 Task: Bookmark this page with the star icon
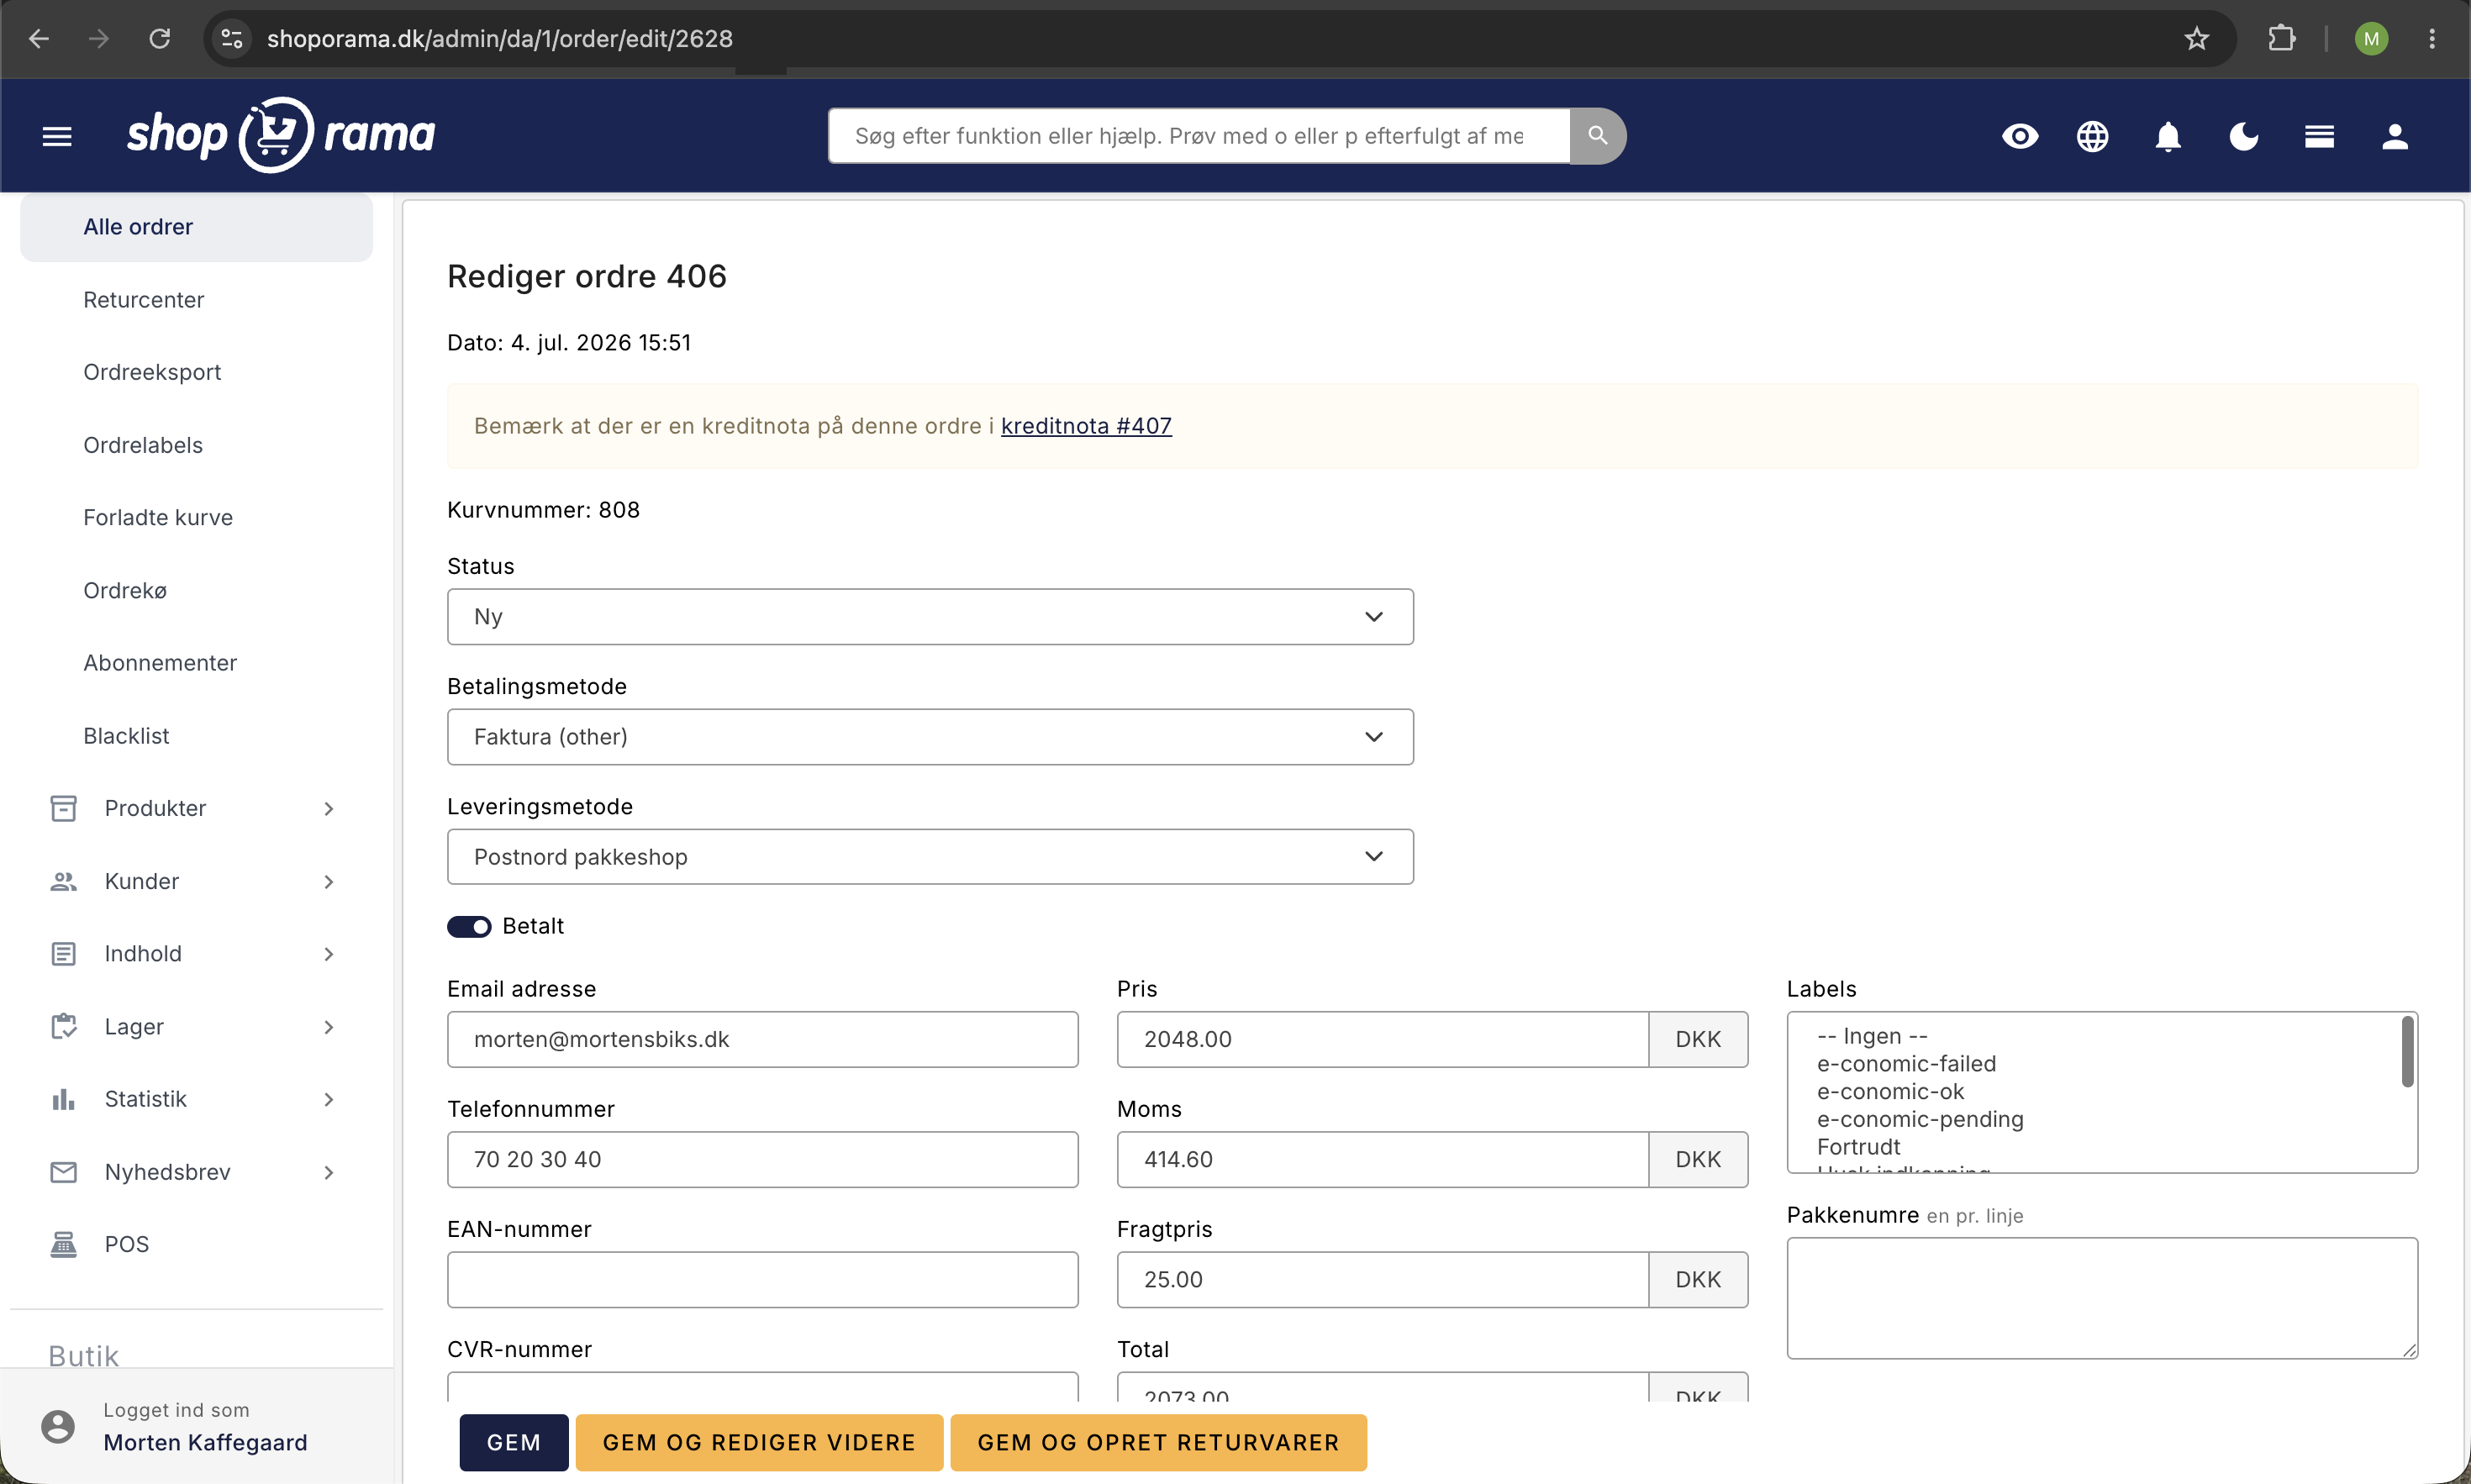[x=2196, y=39]
